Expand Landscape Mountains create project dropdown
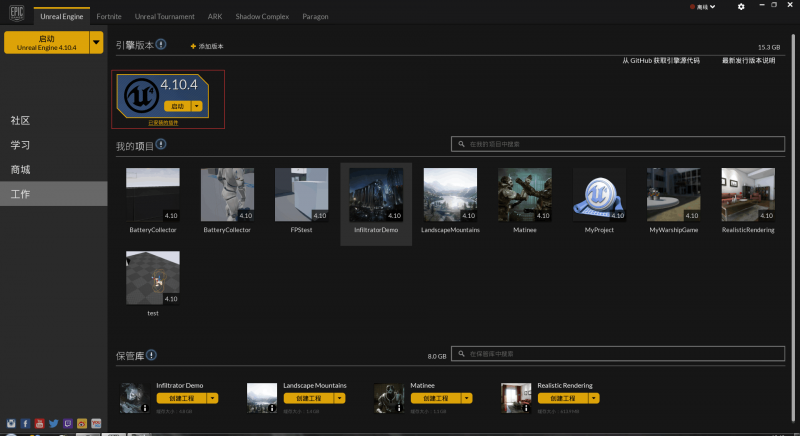 click(x=340, y=398)
